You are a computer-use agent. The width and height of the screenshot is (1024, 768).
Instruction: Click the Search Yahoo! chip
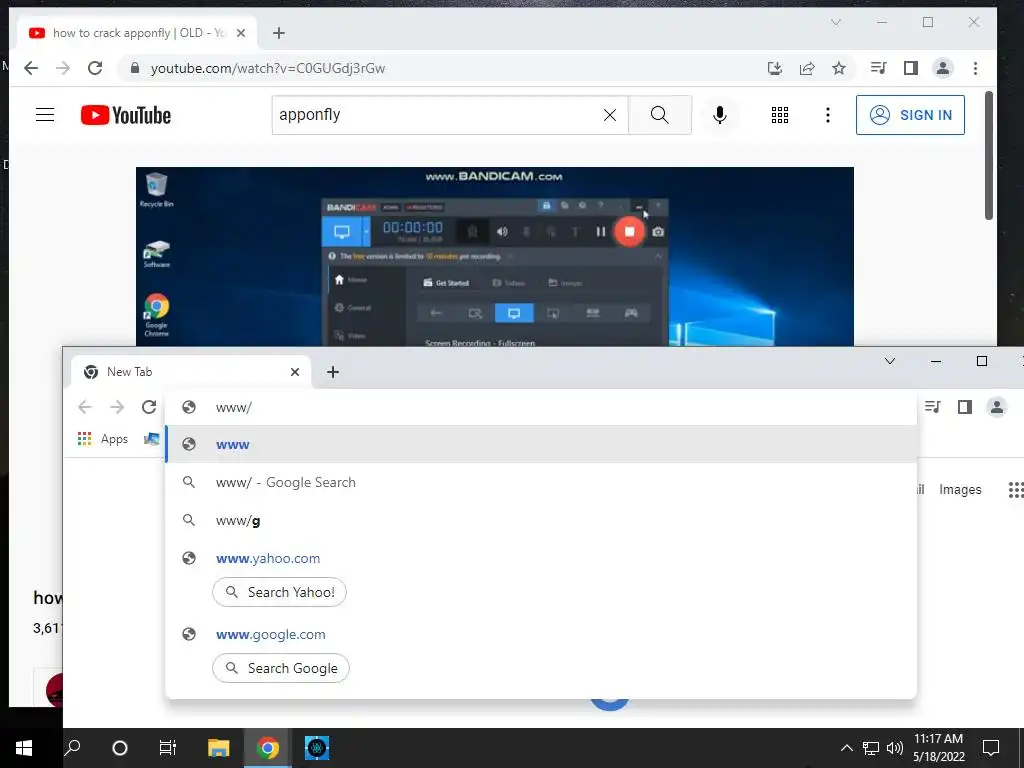click(x=280, y=592)
